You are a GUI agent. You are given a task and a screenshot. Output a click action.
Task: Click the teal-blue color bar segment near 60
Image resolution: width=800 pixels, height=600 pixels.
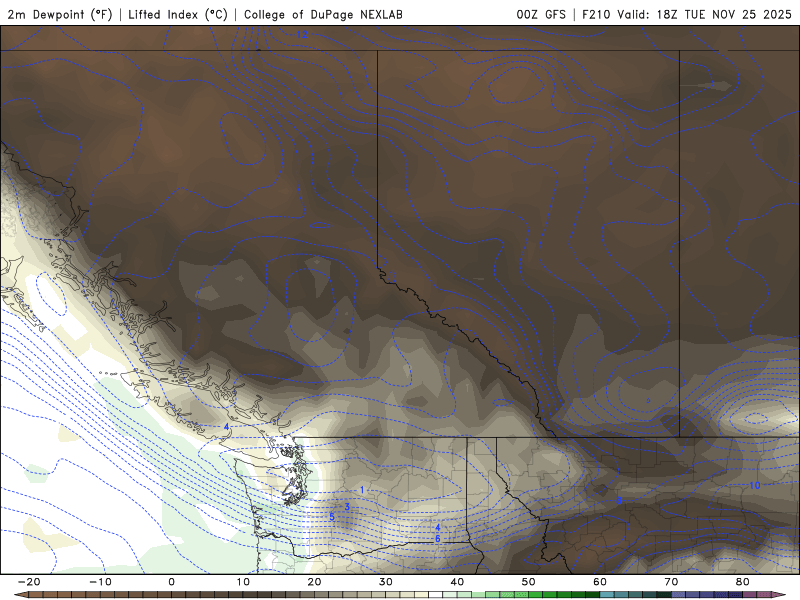607,595
